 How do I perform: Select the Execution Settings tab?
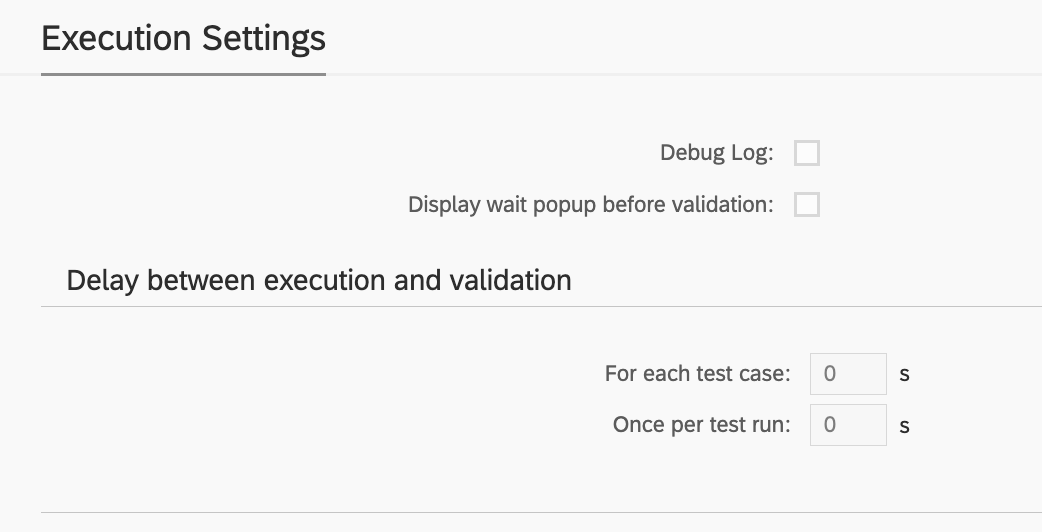click(x=183, y=39)
